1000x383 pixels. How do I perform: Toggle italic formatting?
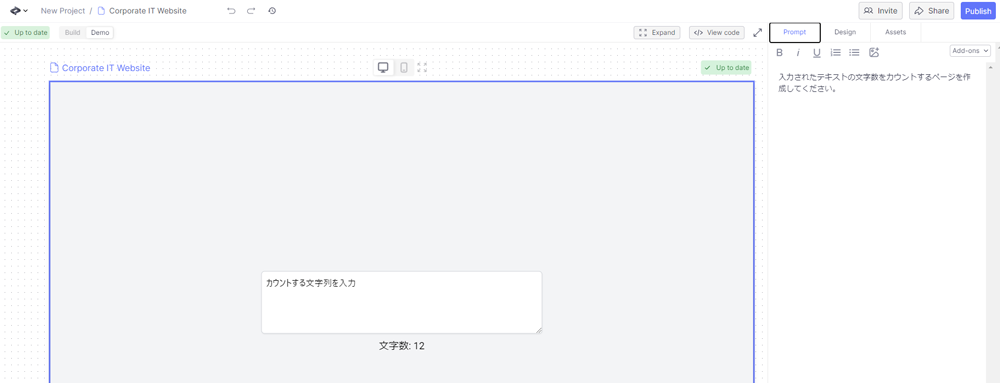tap(798, 52)
